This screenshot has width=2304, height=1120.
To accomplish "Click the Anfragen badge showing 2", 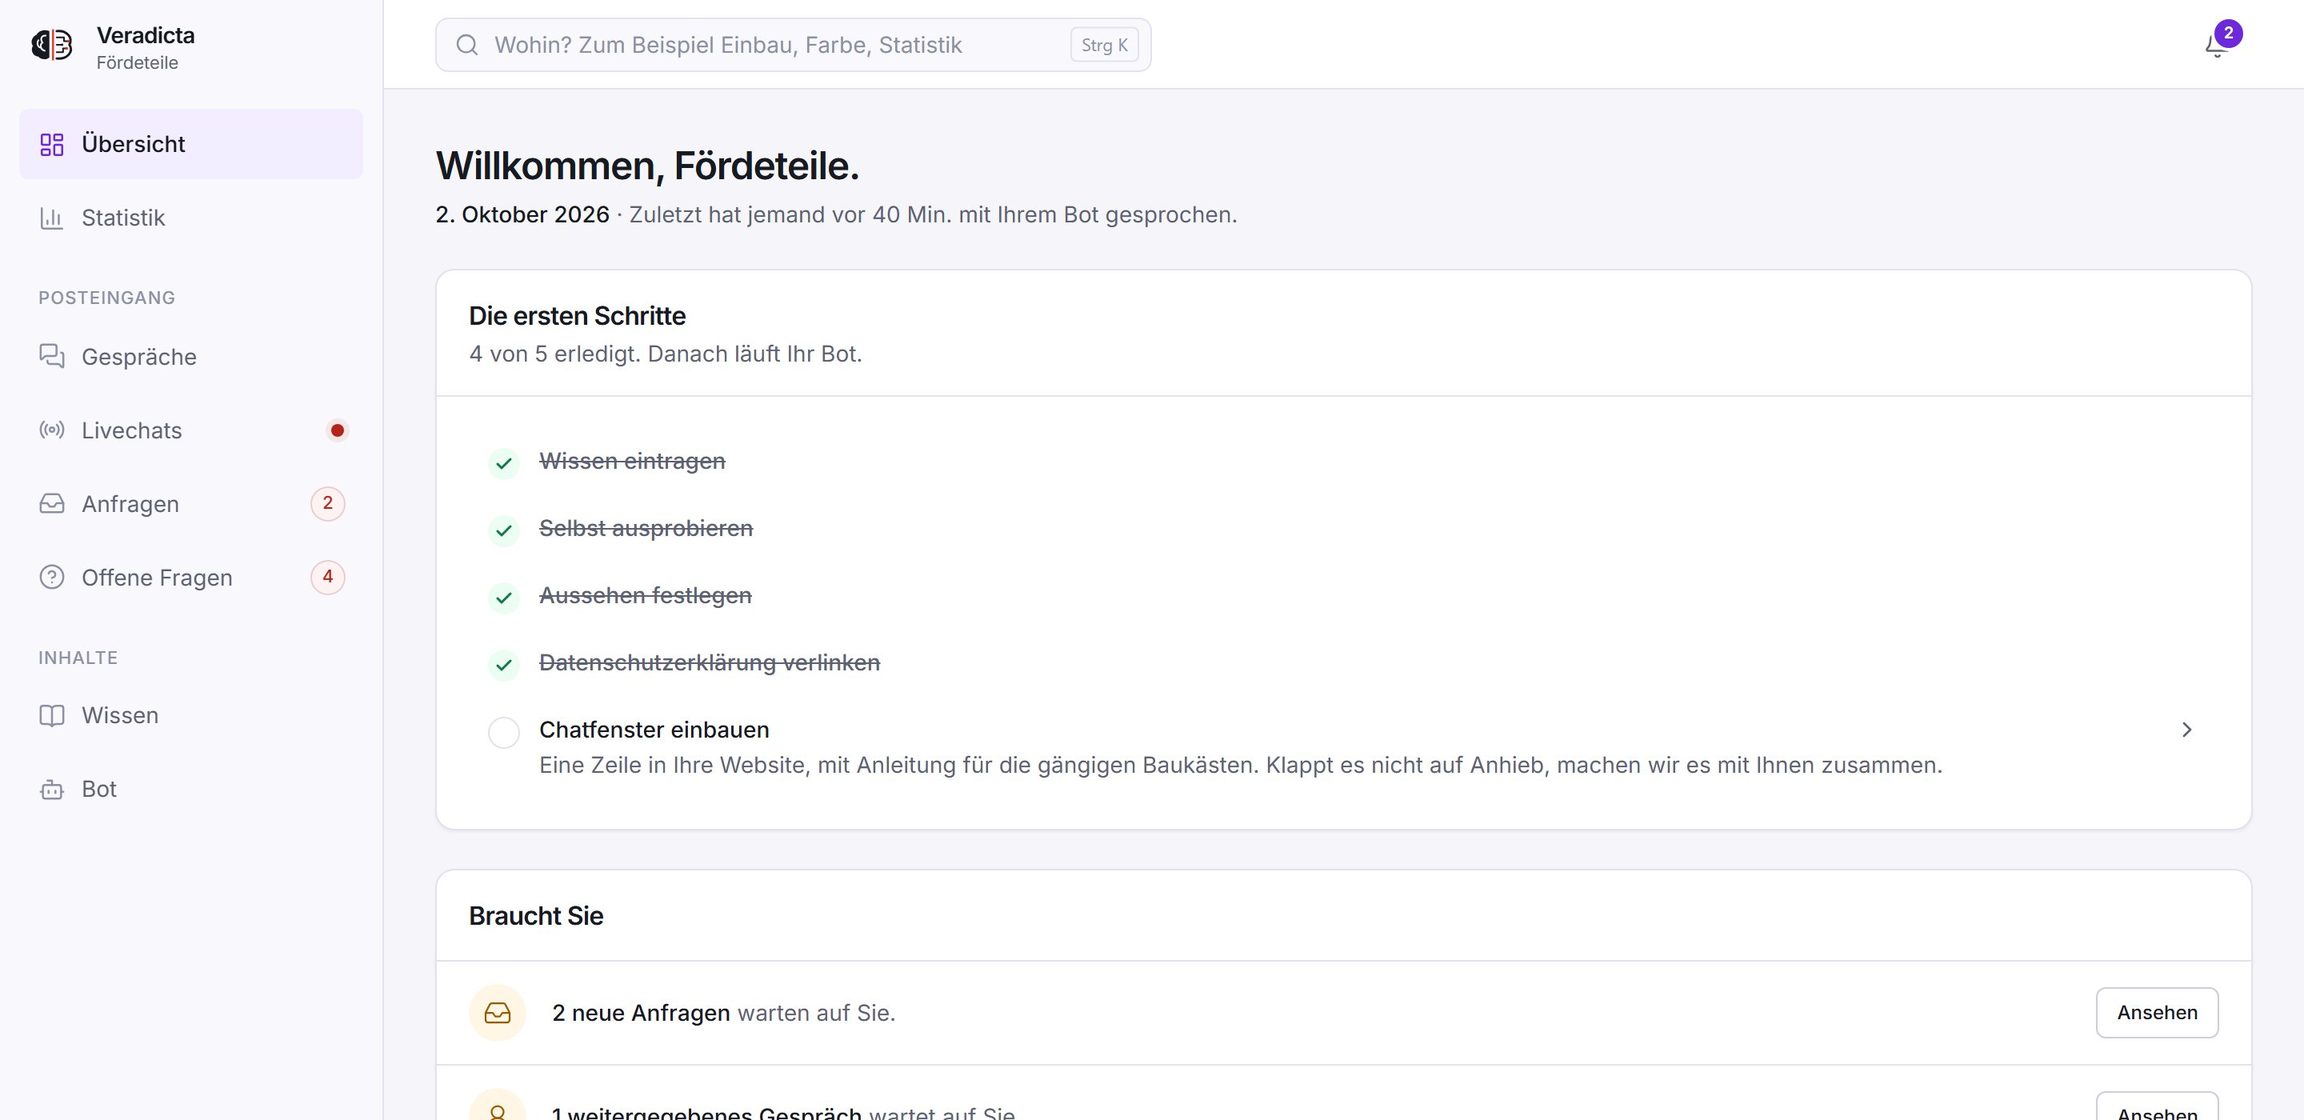I will 328,504.
